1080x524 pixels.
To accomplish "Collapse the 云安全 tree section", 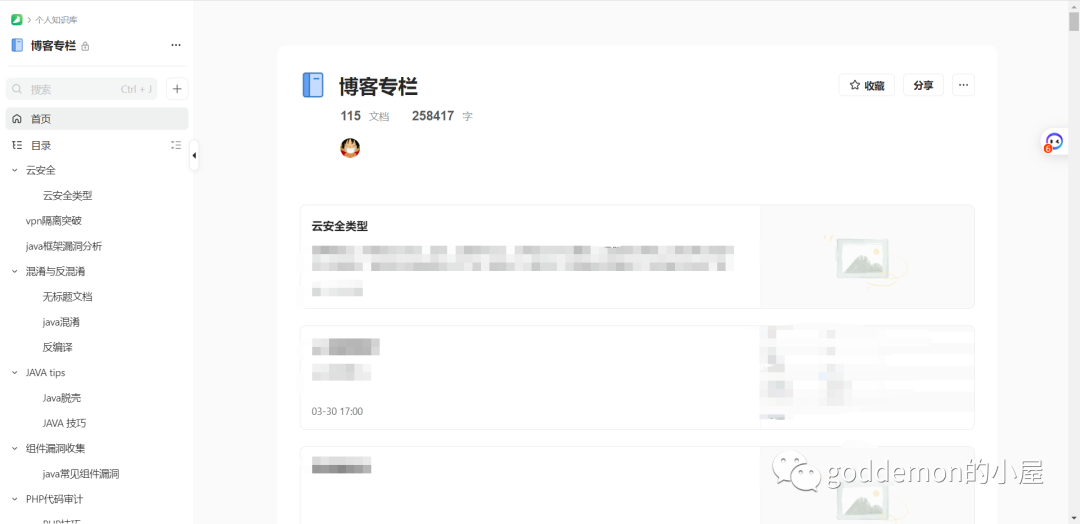I will click(x=14, y=170).
